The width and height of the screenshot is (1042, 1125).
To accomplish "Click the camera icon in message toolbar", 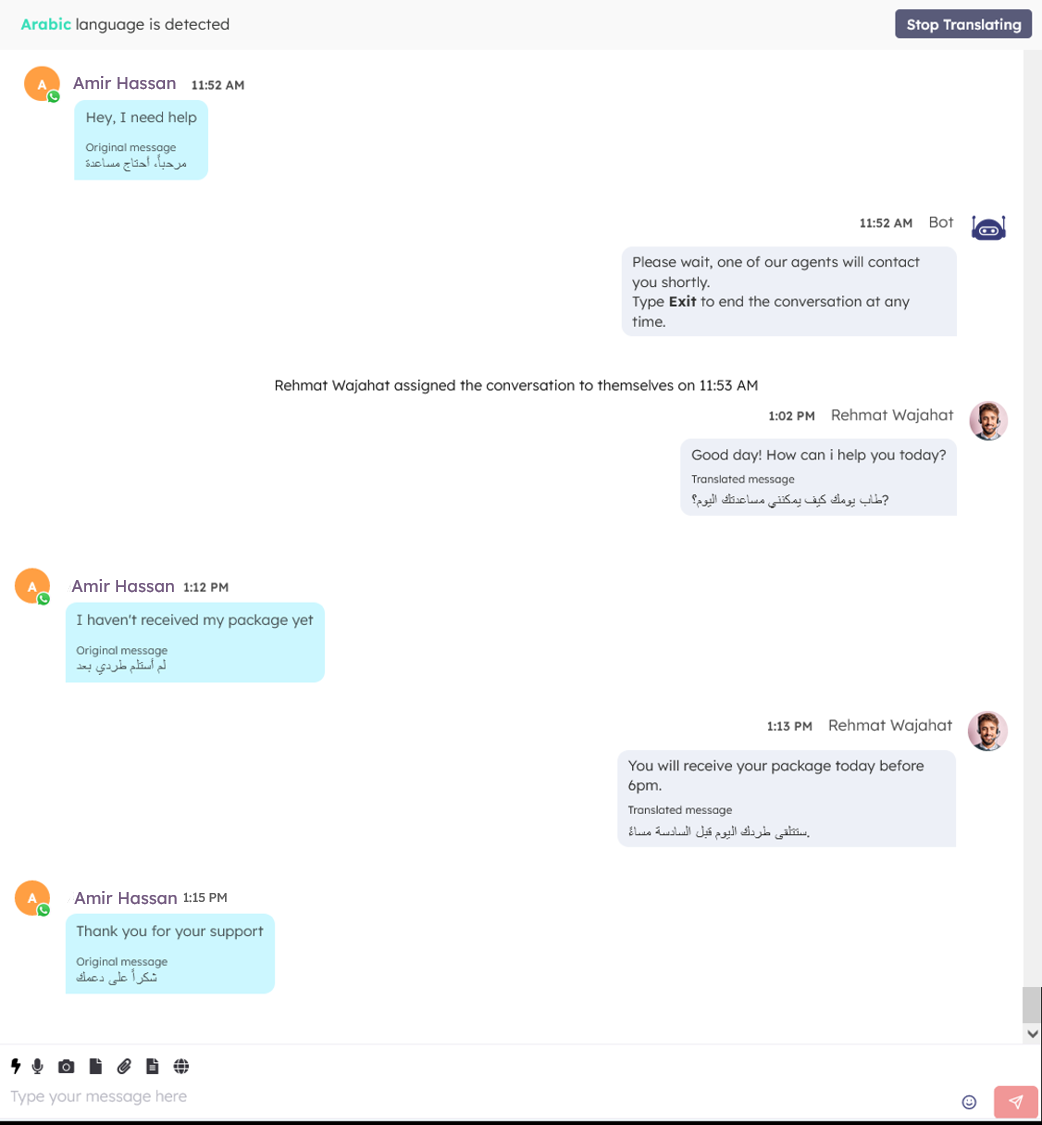I will coord(66,1066).
